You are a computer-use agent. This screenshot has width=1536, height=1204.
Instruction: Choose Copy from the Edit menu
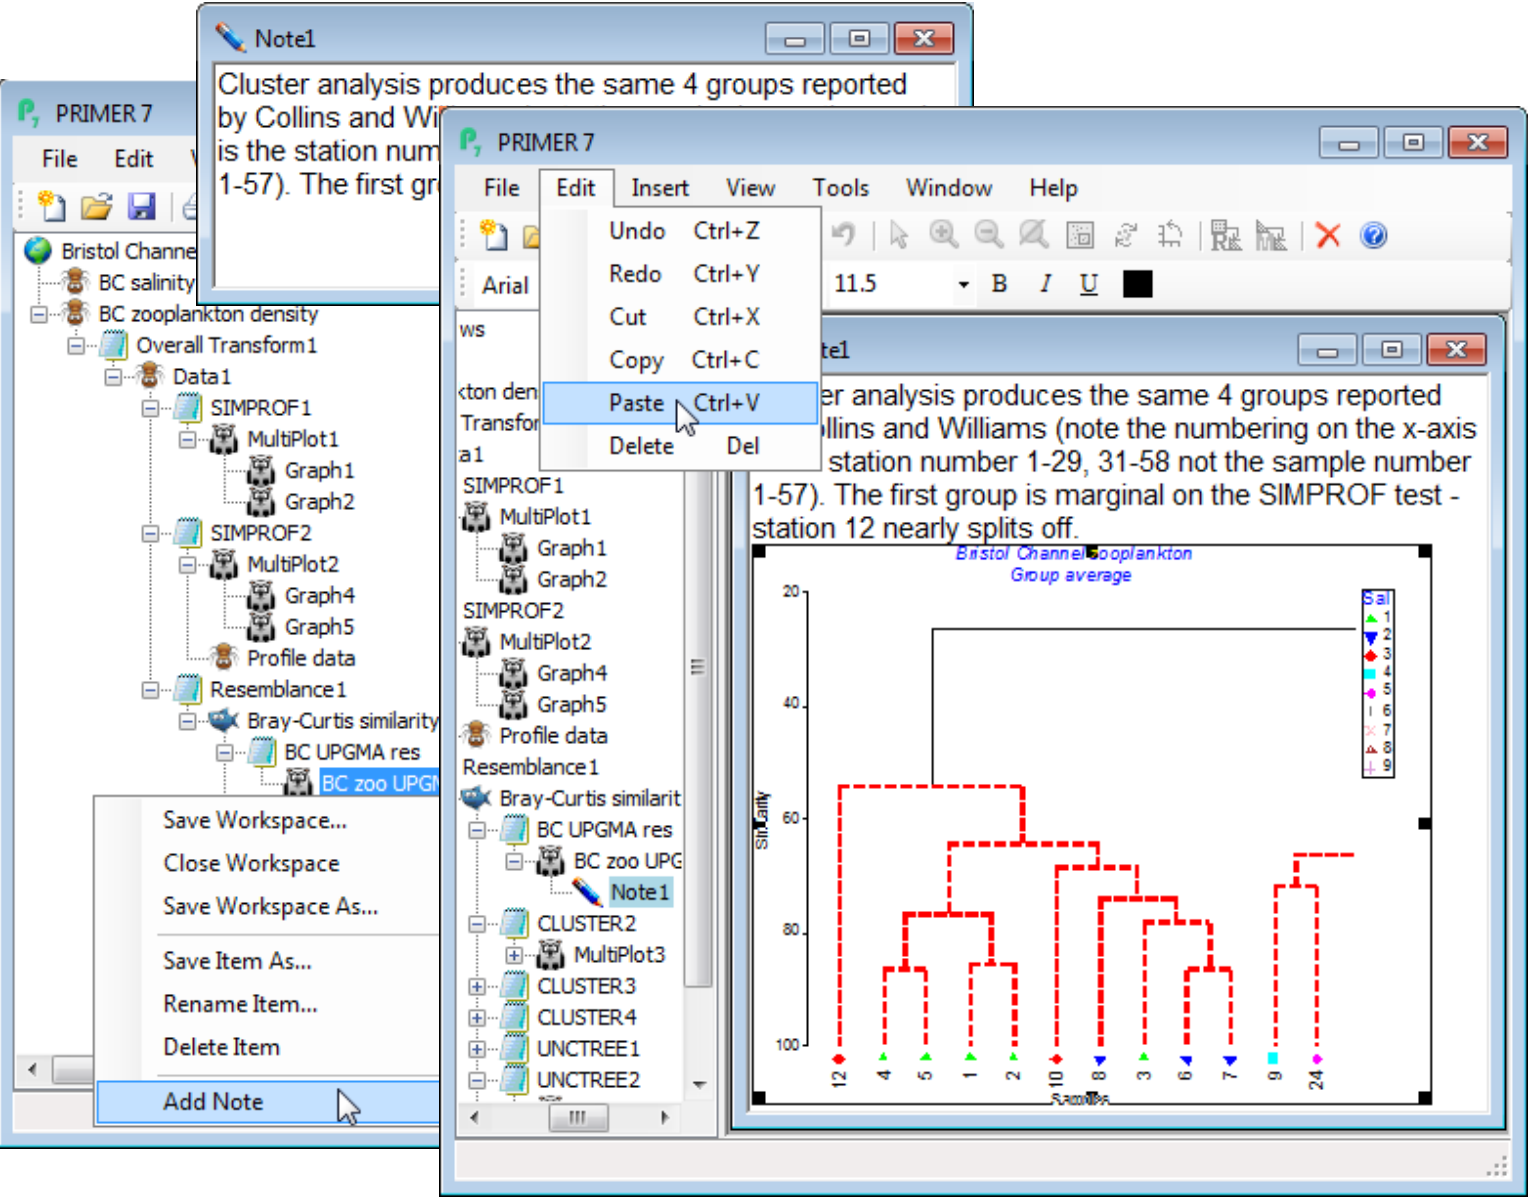681,360
